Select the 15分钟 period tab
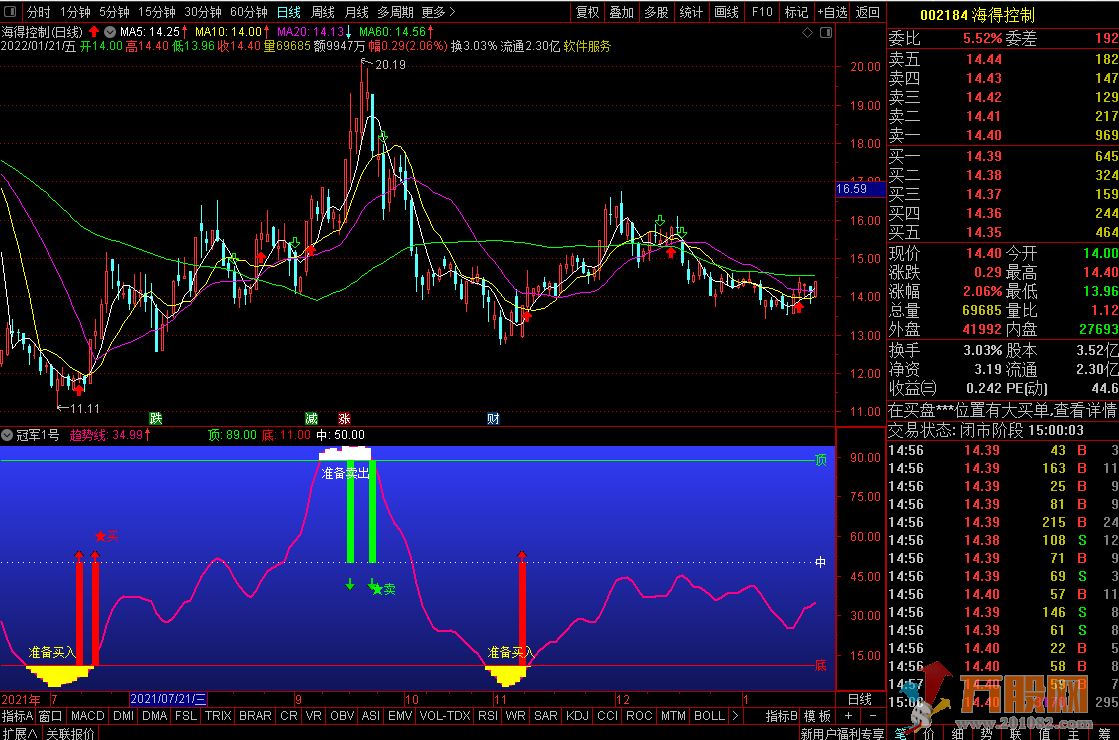The width and height of the screenshot is (1119, 740). coord(156,12)
